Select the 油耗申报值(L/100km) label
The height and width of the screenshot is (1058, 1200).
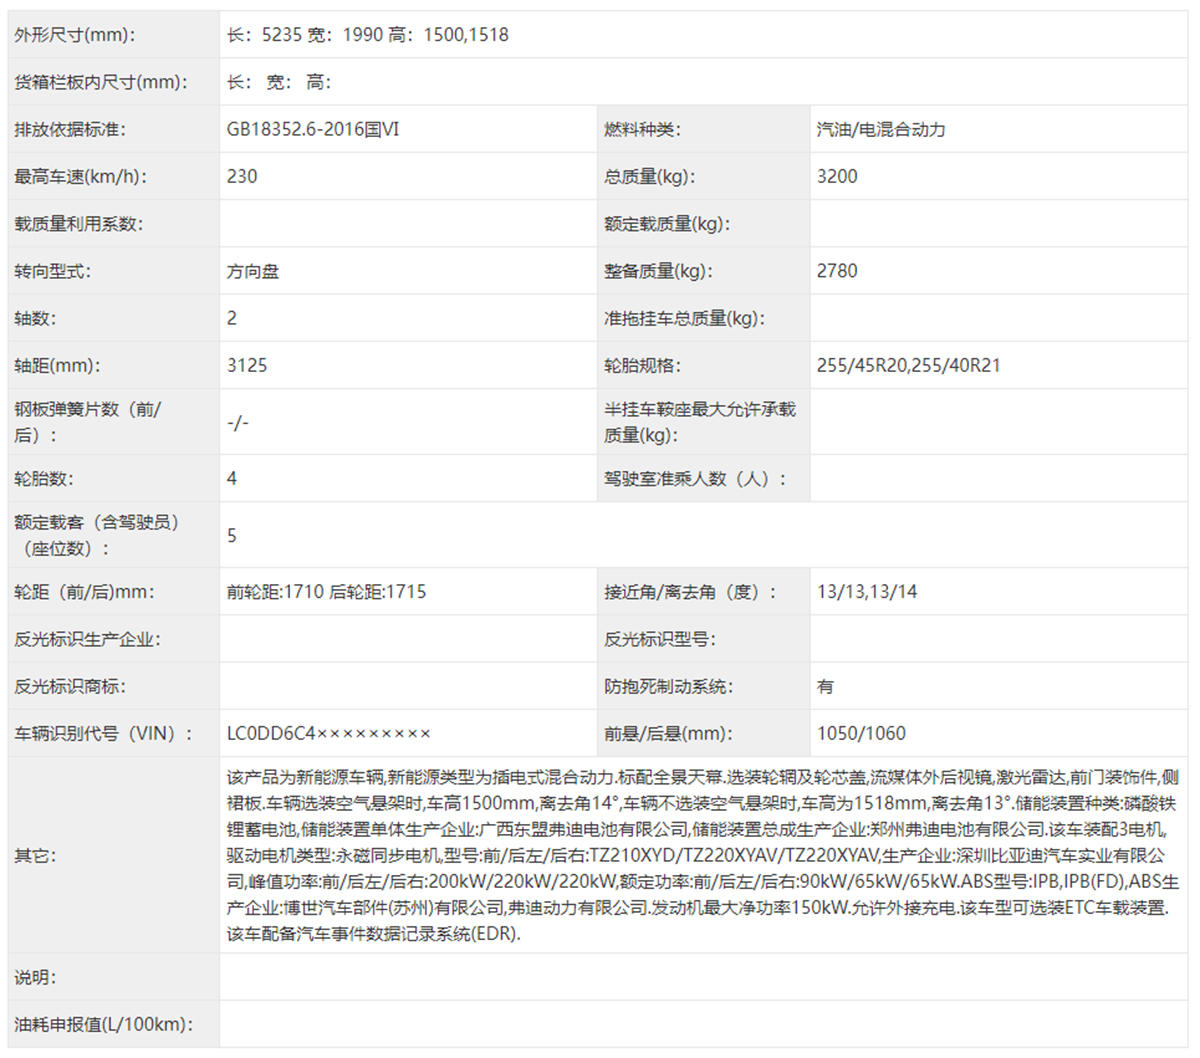104,1024
